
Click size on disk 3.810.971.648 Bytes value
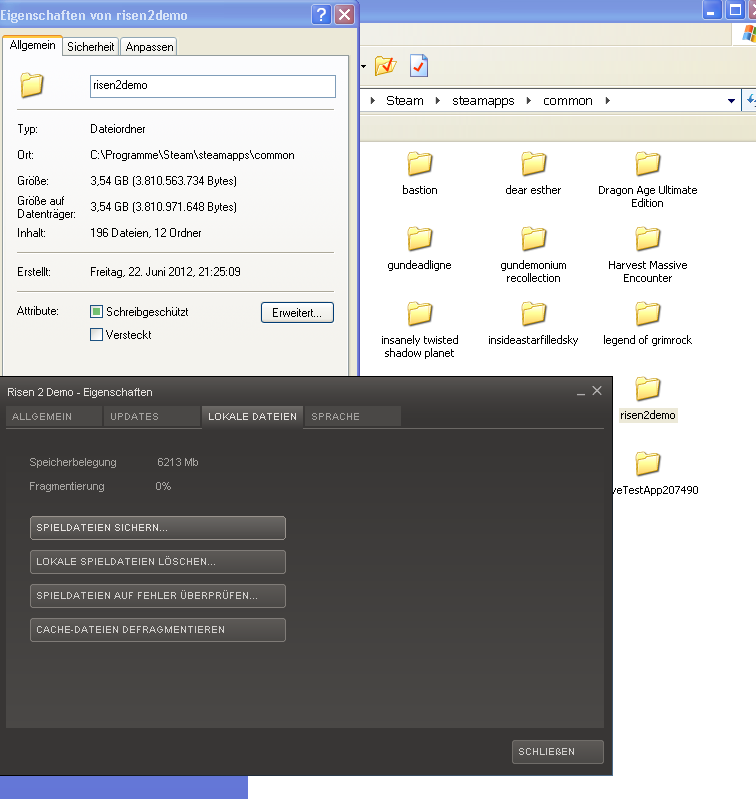point(164,207)
